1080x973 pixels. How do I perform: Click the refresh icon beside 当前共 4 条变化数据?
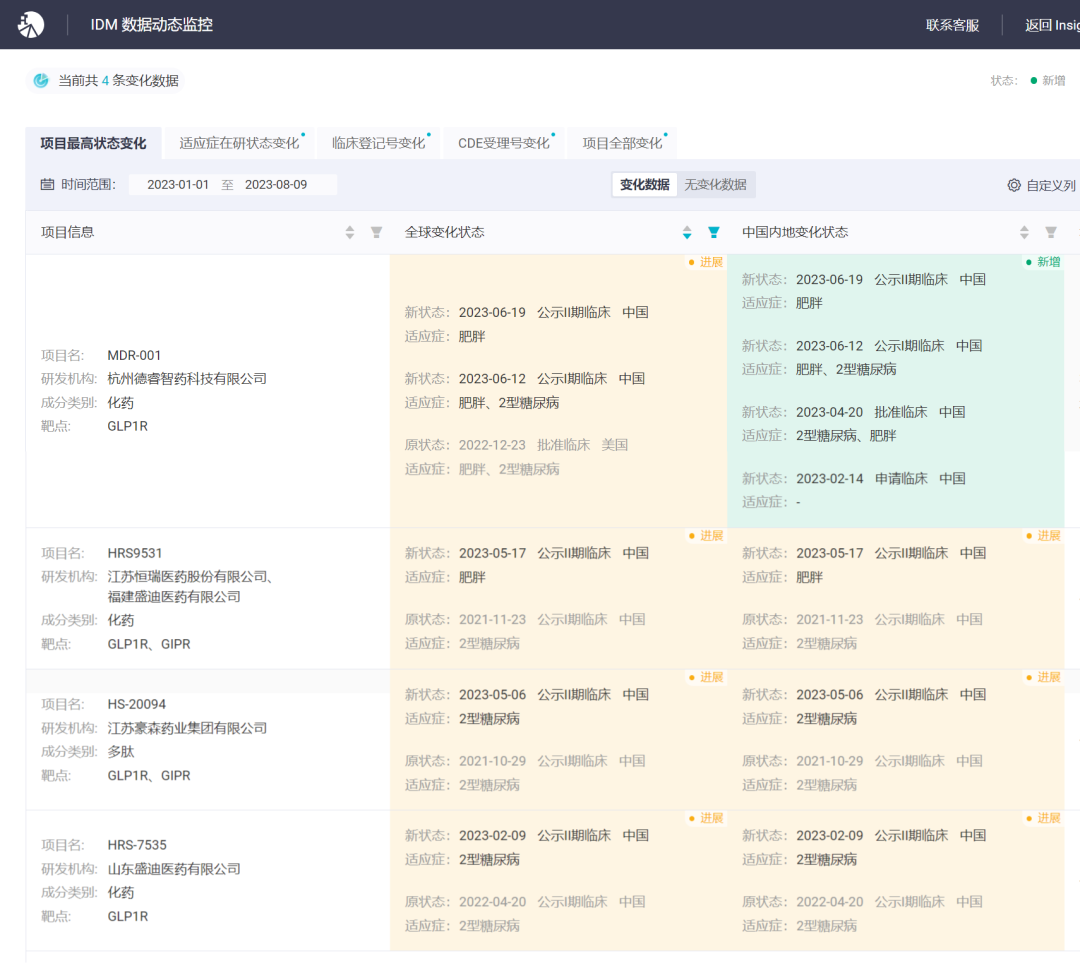41,81
